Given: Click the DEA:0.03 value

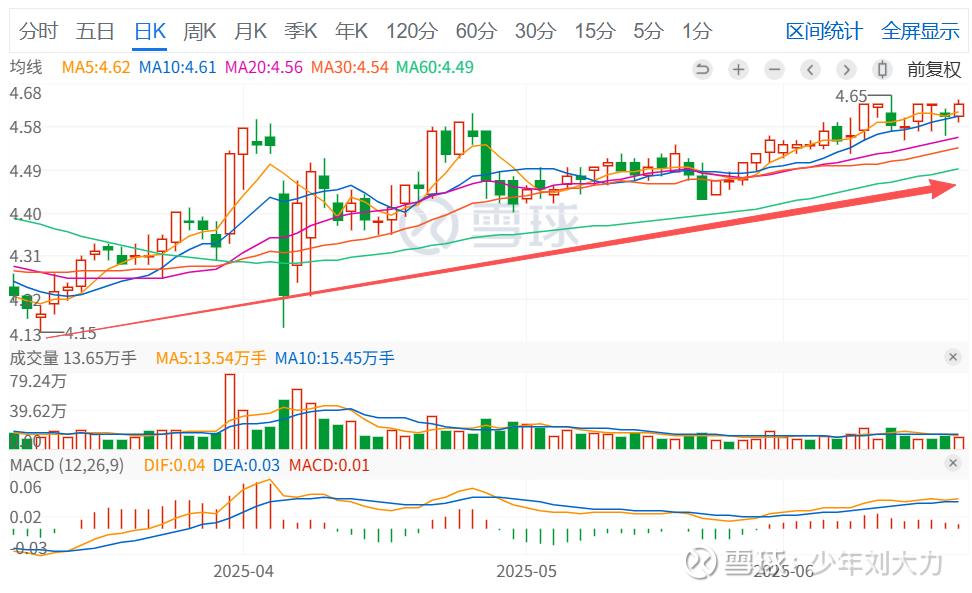Looking at the screenshot, I should click(246, 465).
